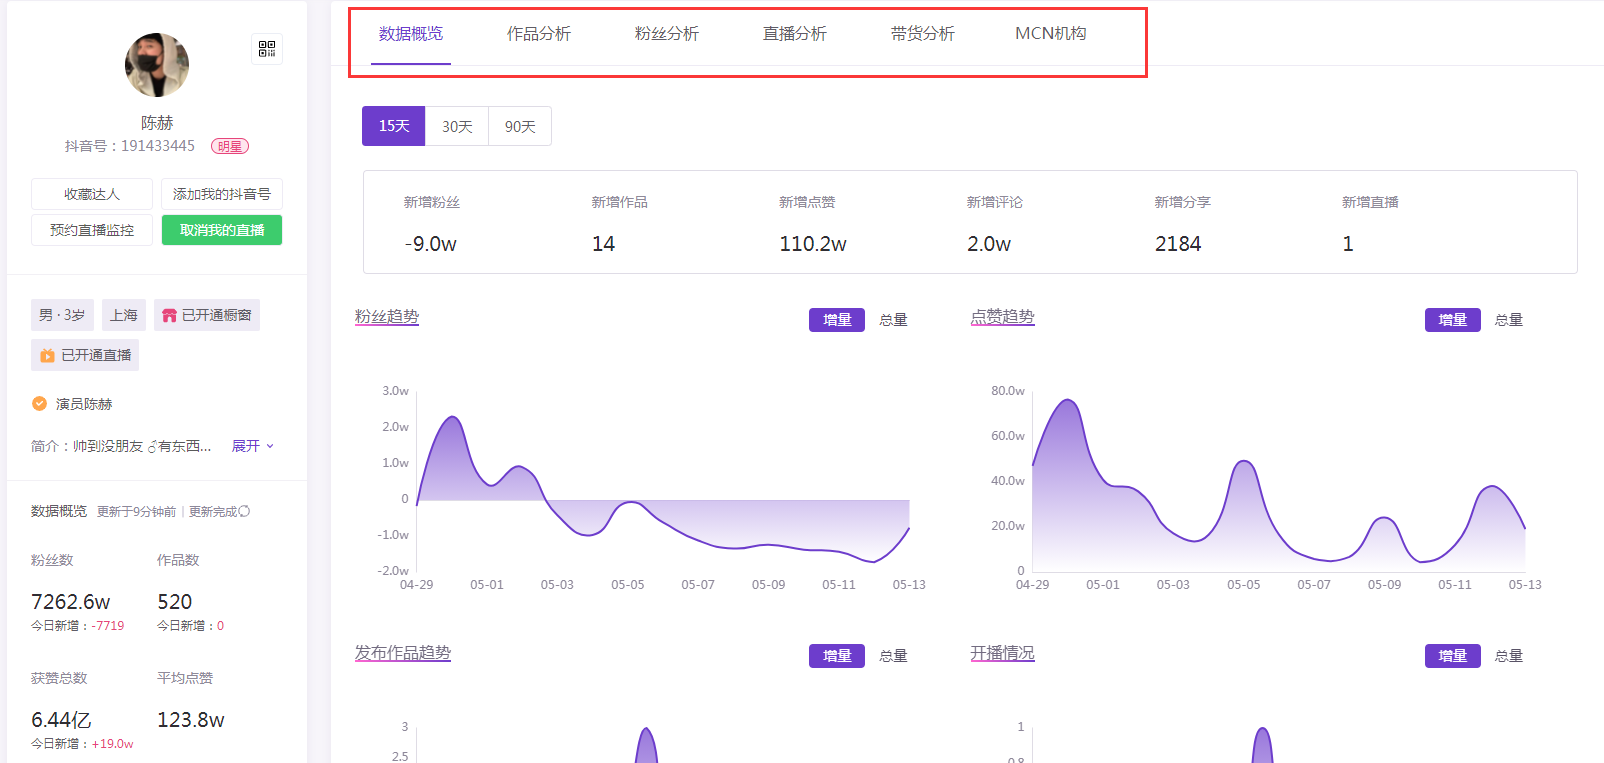Image resolution: width=1604 pixels, height=763 pixels.
Task: Click the 预约直播监控 button
Action: 92,230
